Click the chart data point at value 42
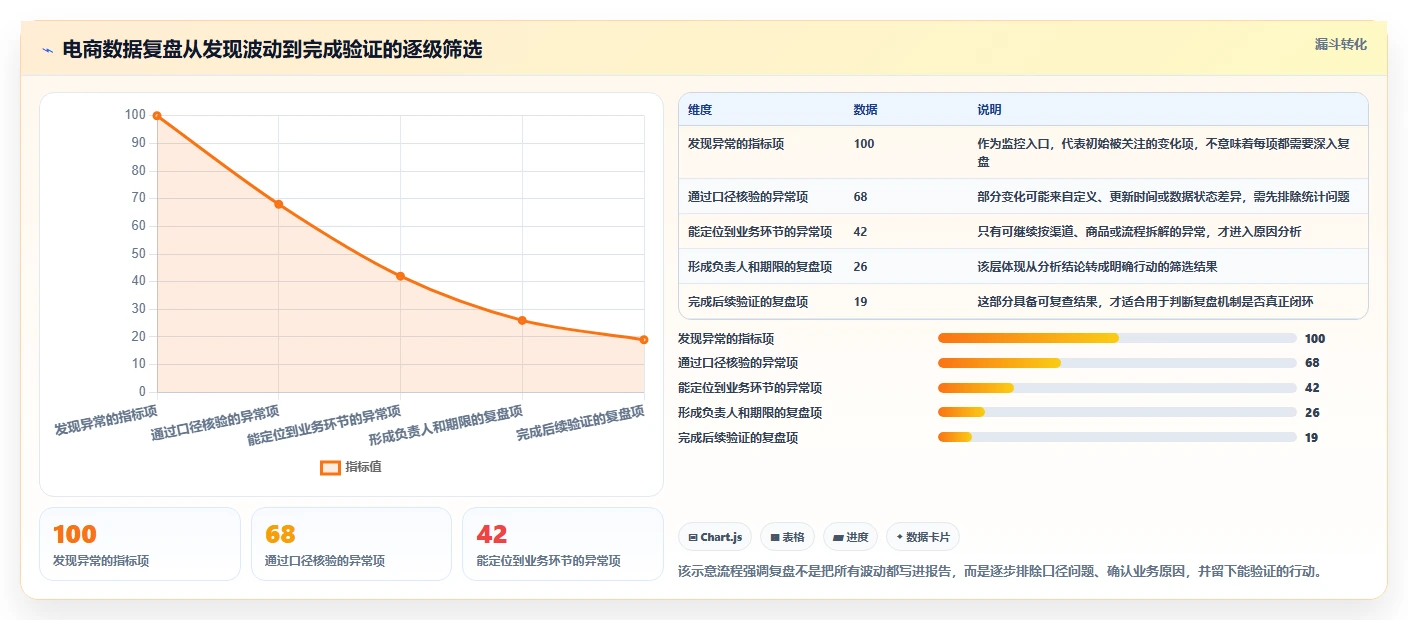Viewport: 1408px width, 620px height. pos(400,276)
